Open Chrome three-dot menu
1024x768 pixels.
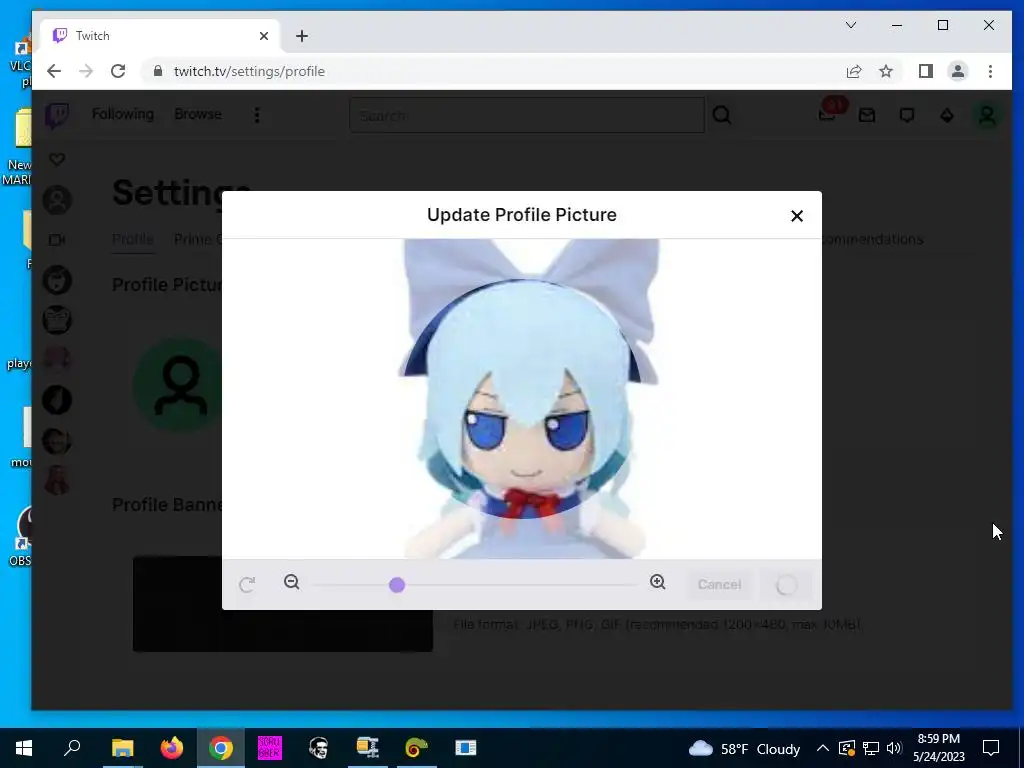(990, 71)
